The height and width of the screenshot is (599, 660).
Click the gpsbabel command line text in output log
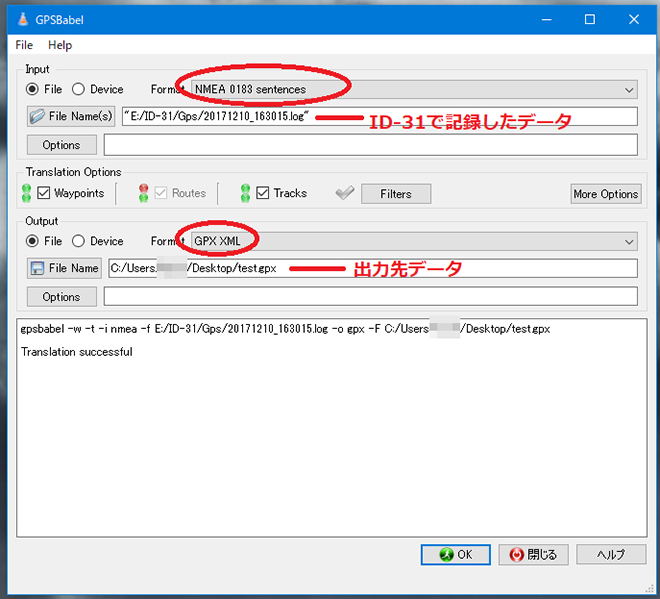click(285, 329)
